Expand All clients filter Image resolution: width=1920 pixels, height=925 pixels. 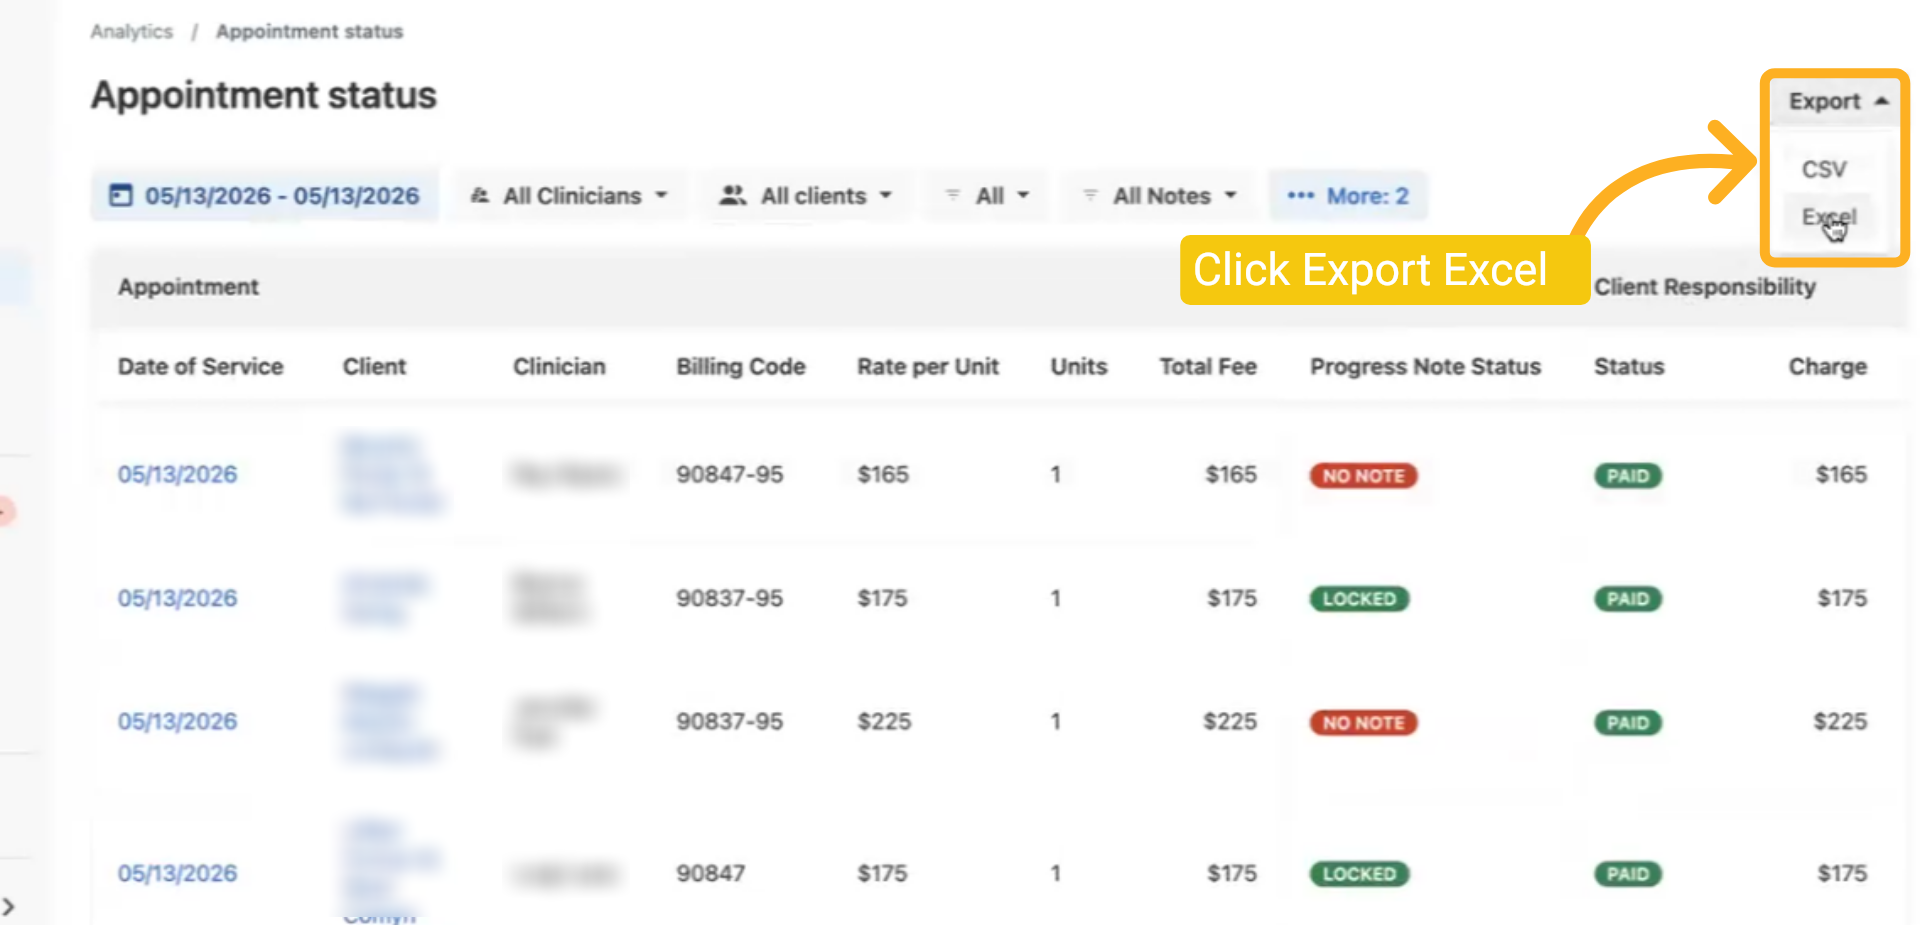click(x=806, y=196)
